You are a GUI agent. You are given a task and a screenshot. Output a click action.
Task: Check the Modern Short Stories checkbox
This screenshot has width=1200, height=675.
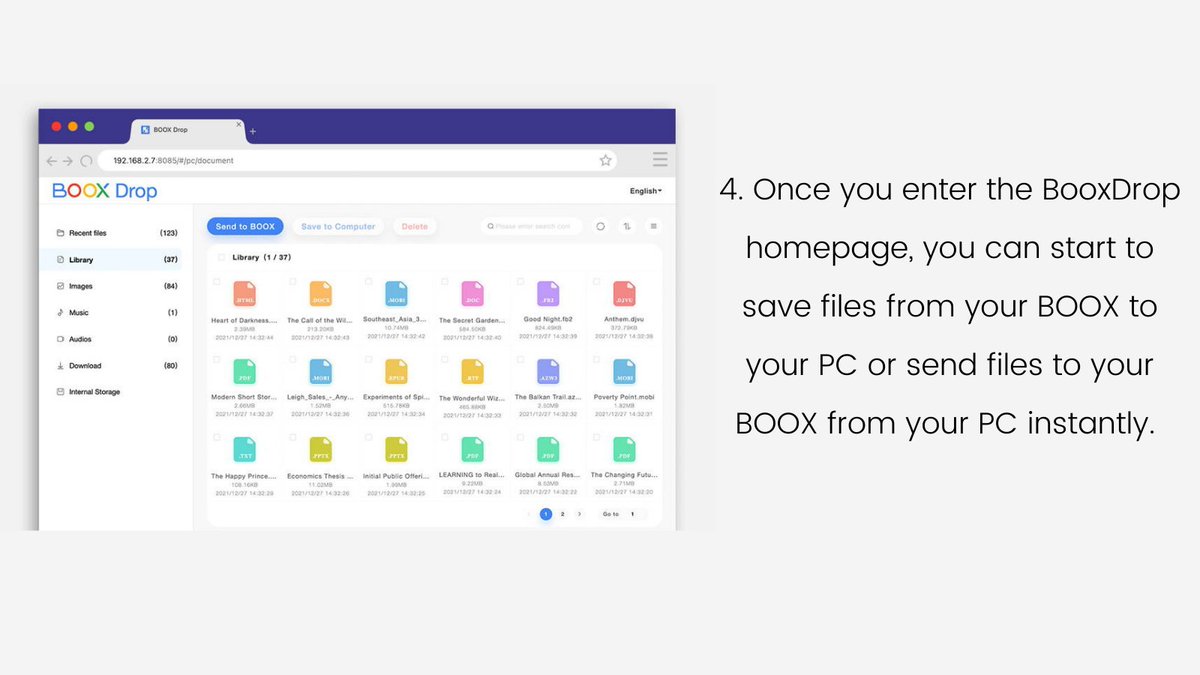pyautogui.click(x=218, y=360)
